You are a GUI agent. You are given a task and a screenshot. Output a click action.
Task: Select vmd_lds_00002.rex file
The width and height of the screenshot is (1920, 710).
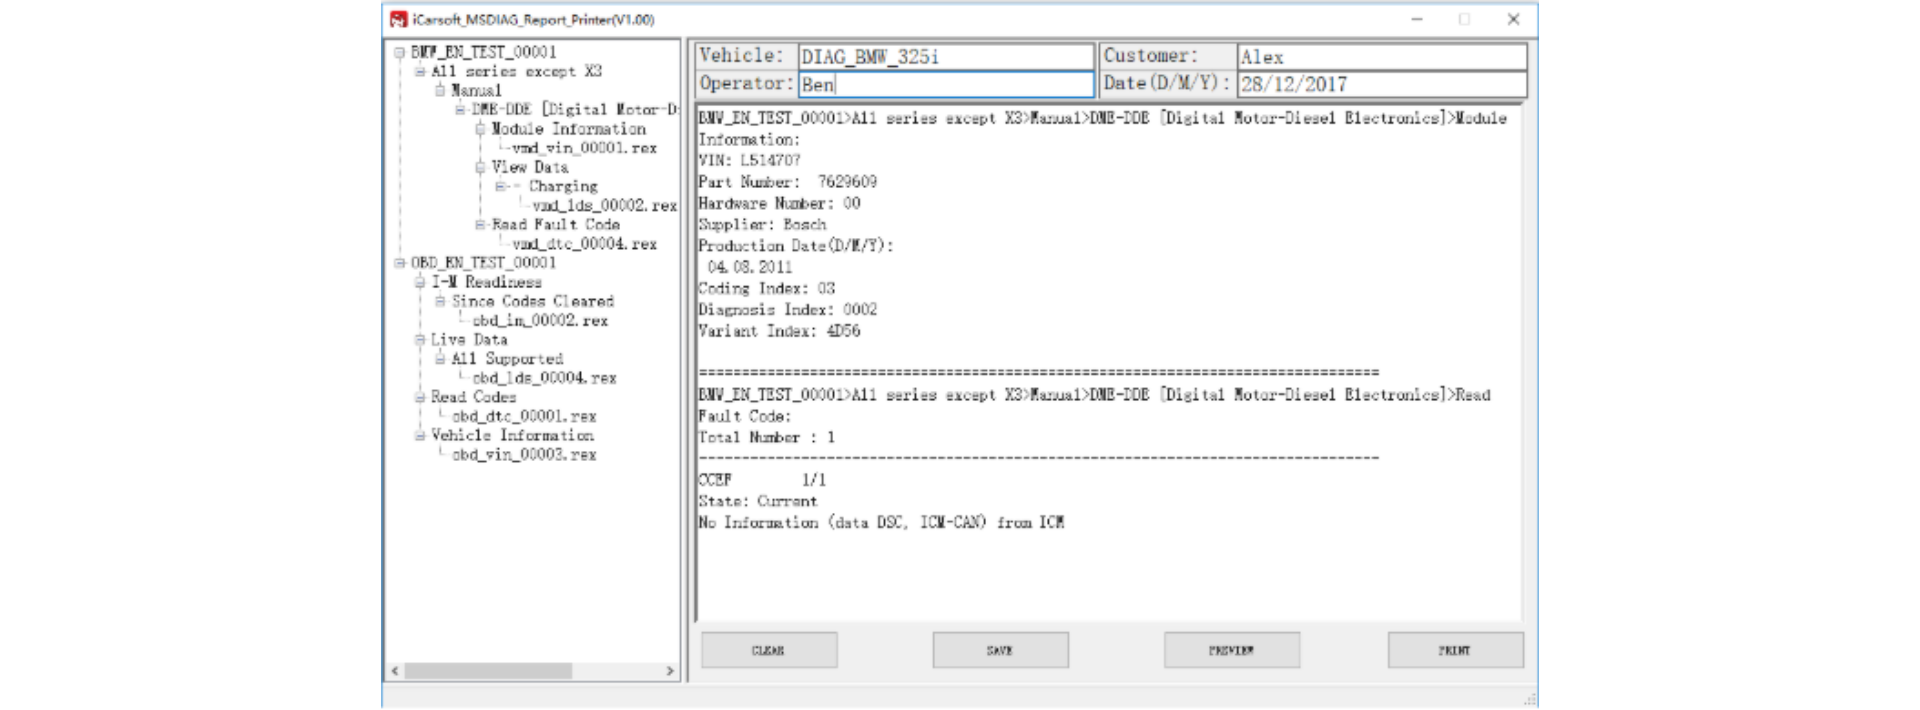point(604,205)
